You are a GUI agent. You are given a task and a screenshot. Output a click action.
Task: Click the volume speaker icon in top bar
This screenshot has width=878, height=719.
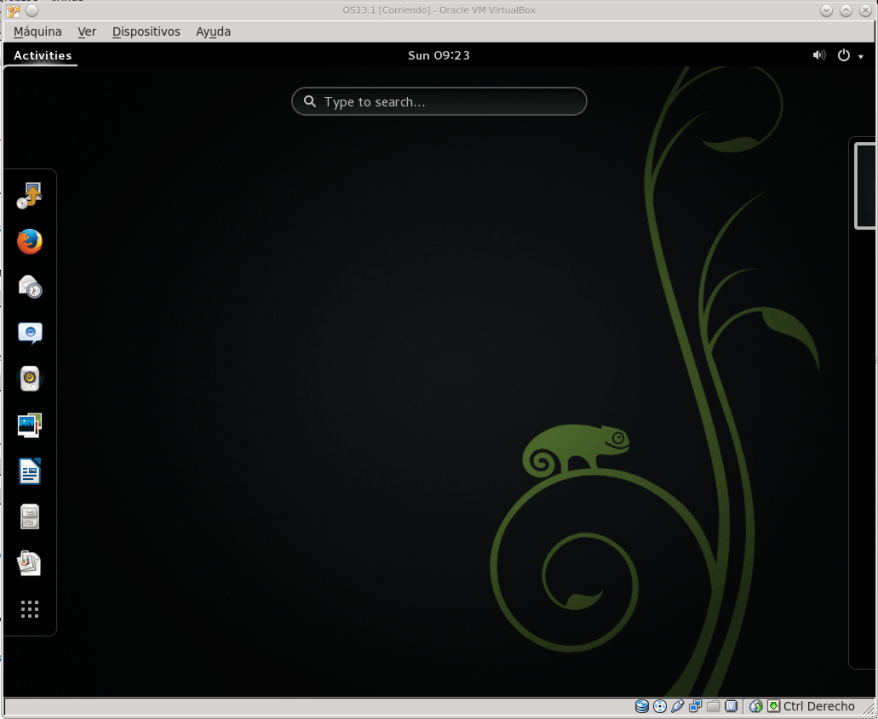(x=819, y=56)
